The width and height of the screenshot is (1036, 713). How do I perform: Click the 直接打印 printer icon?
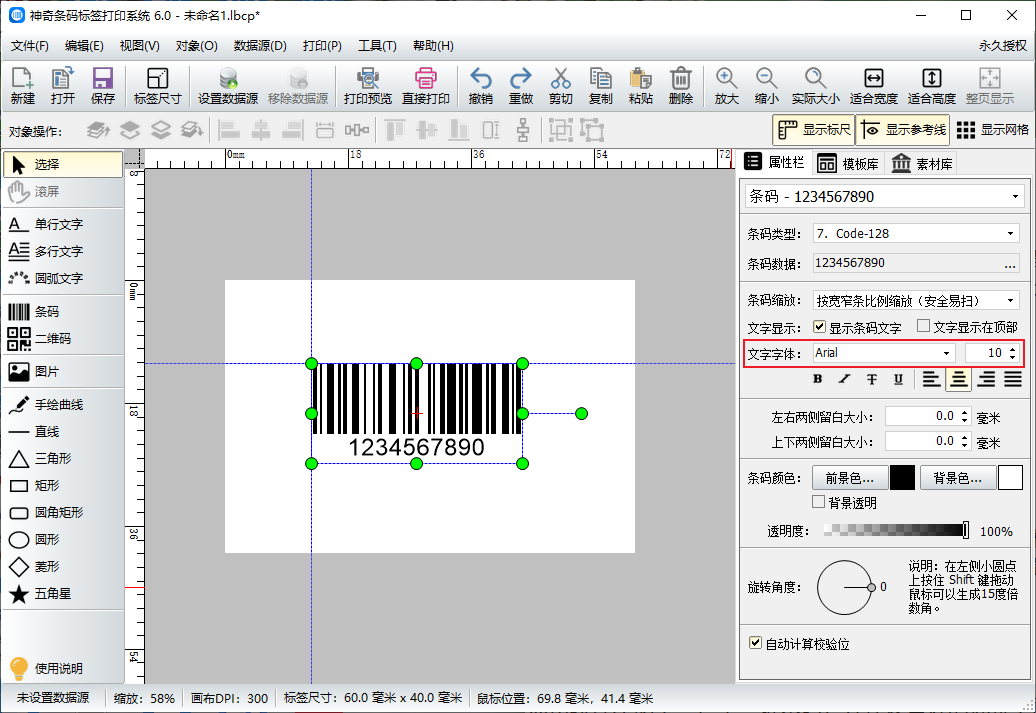(426, 86)
